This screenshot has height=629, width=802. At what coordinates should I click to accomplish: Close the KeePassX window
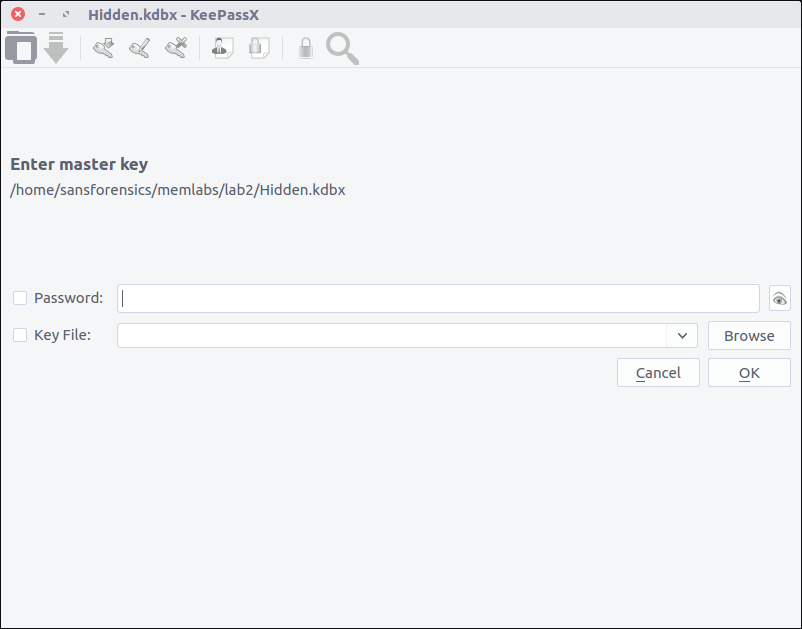coord(18,15)
